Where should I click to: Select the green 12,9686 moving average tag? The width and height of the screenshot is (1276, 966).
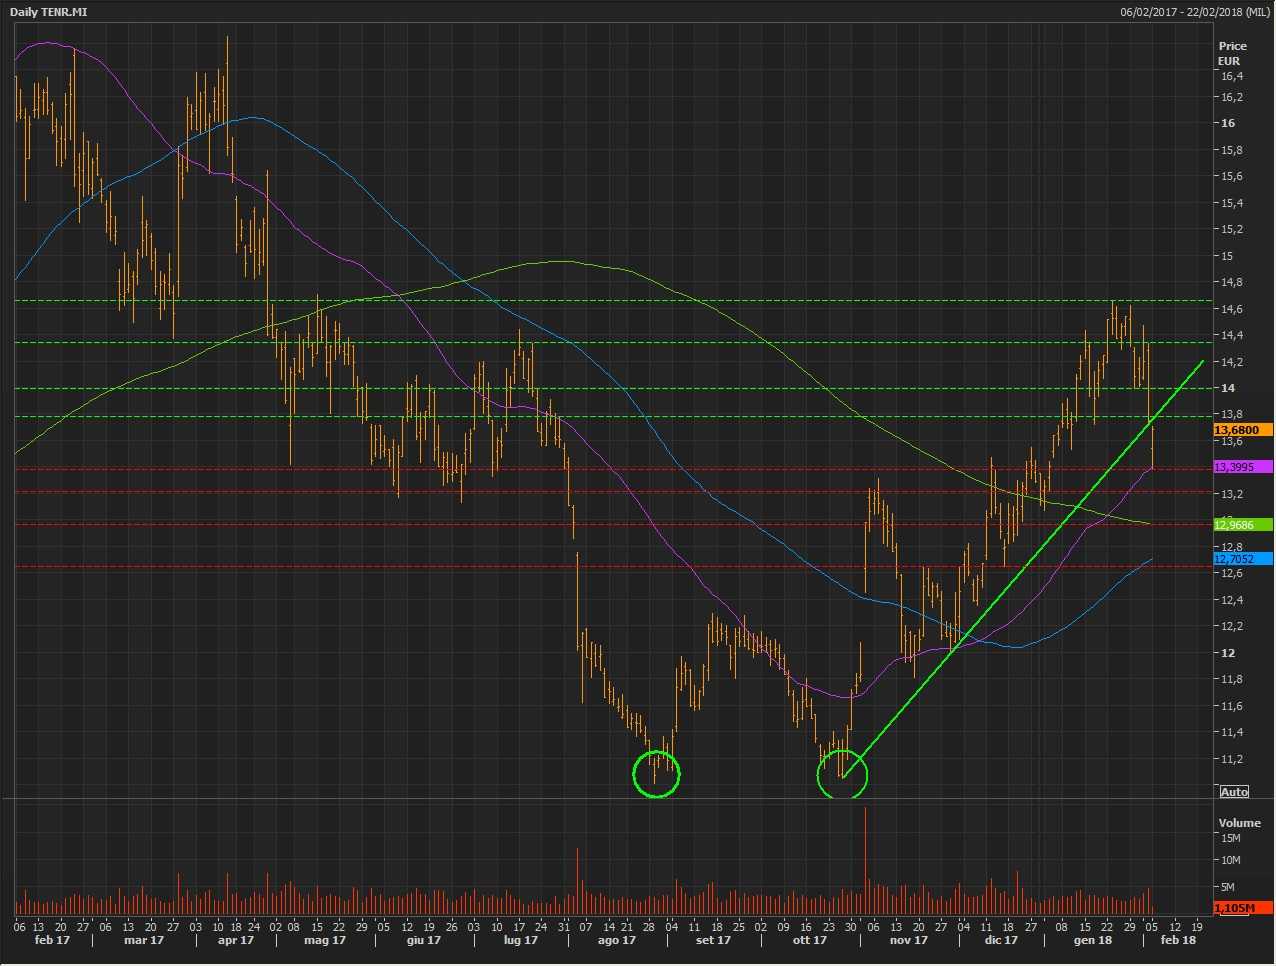[x=1243, y=525]
